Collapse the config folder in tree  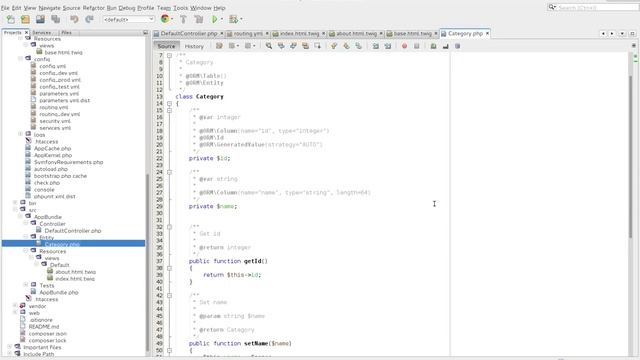(20, 59)
